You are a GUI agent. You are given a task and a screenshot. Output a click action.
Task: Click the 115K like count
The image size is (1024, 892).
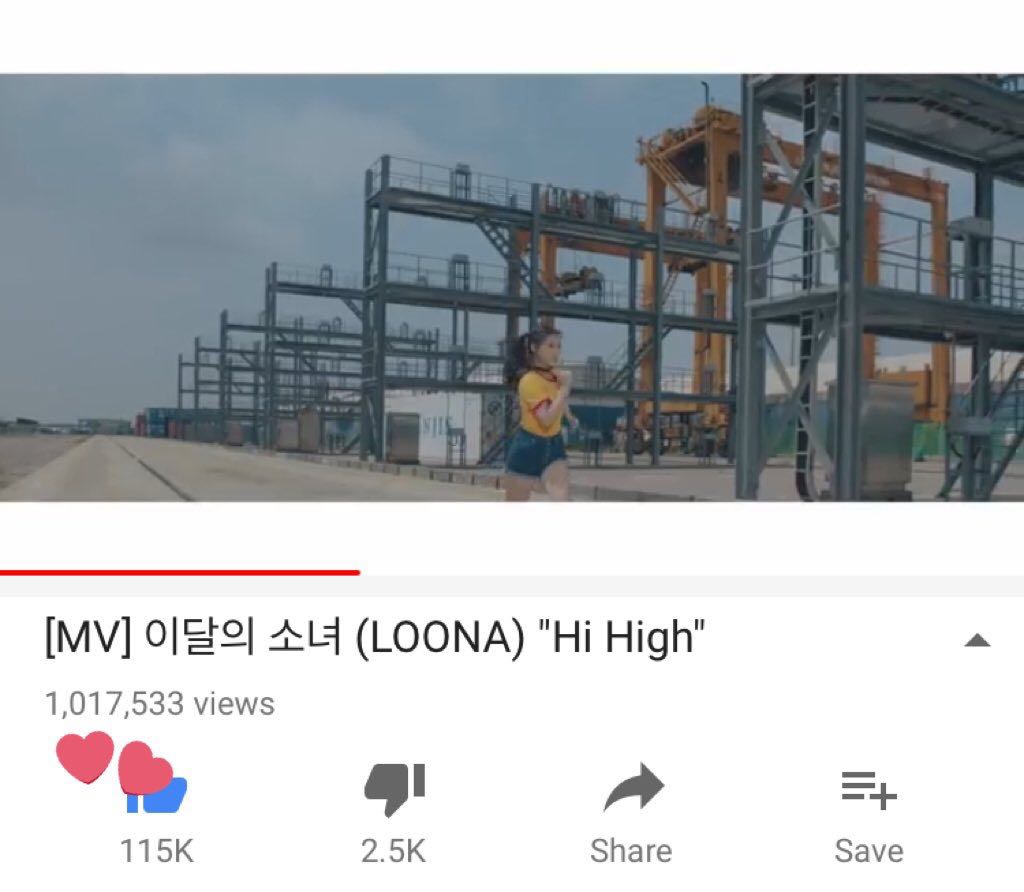click(157, 851)
